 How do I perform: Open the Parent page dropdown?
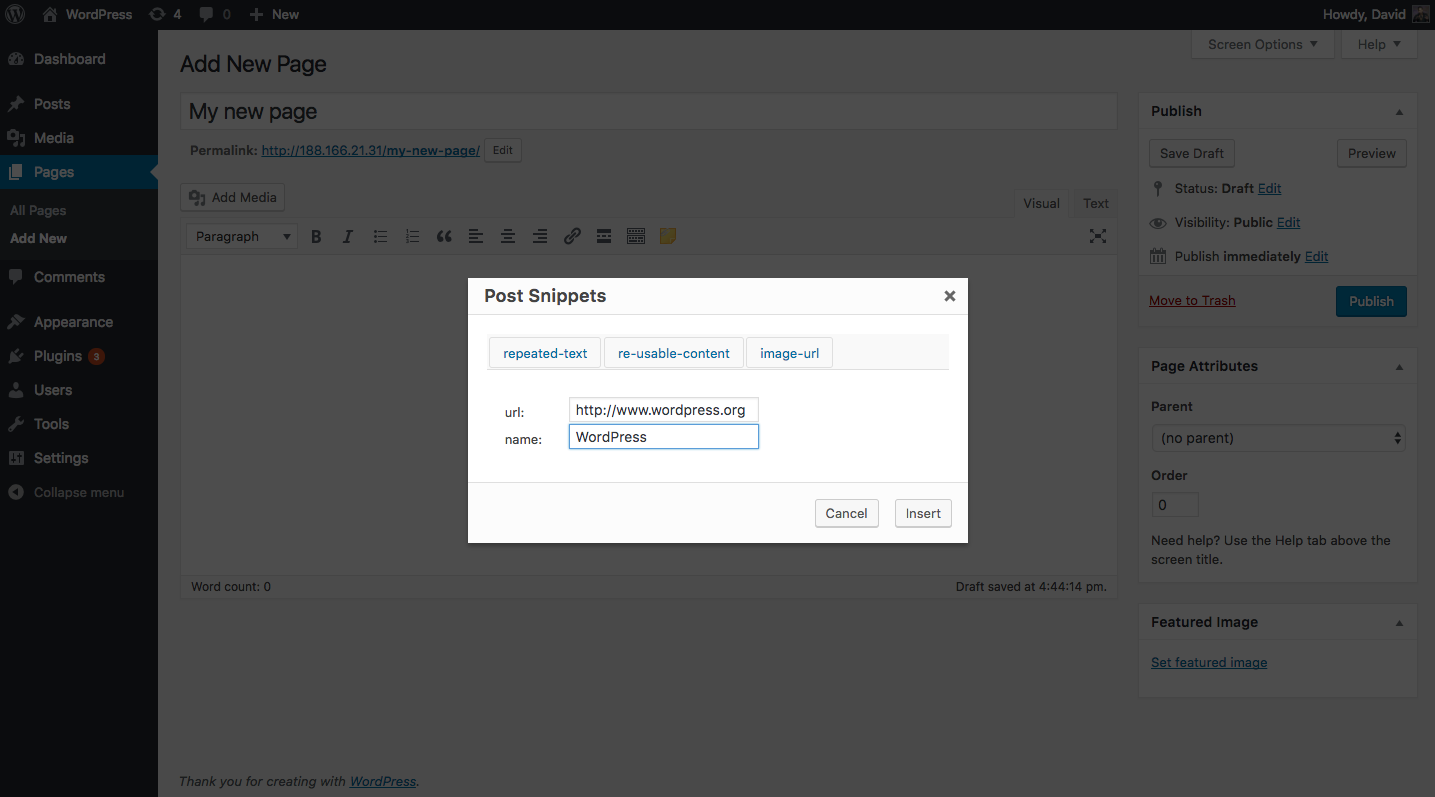click(x=1278, y=438)
